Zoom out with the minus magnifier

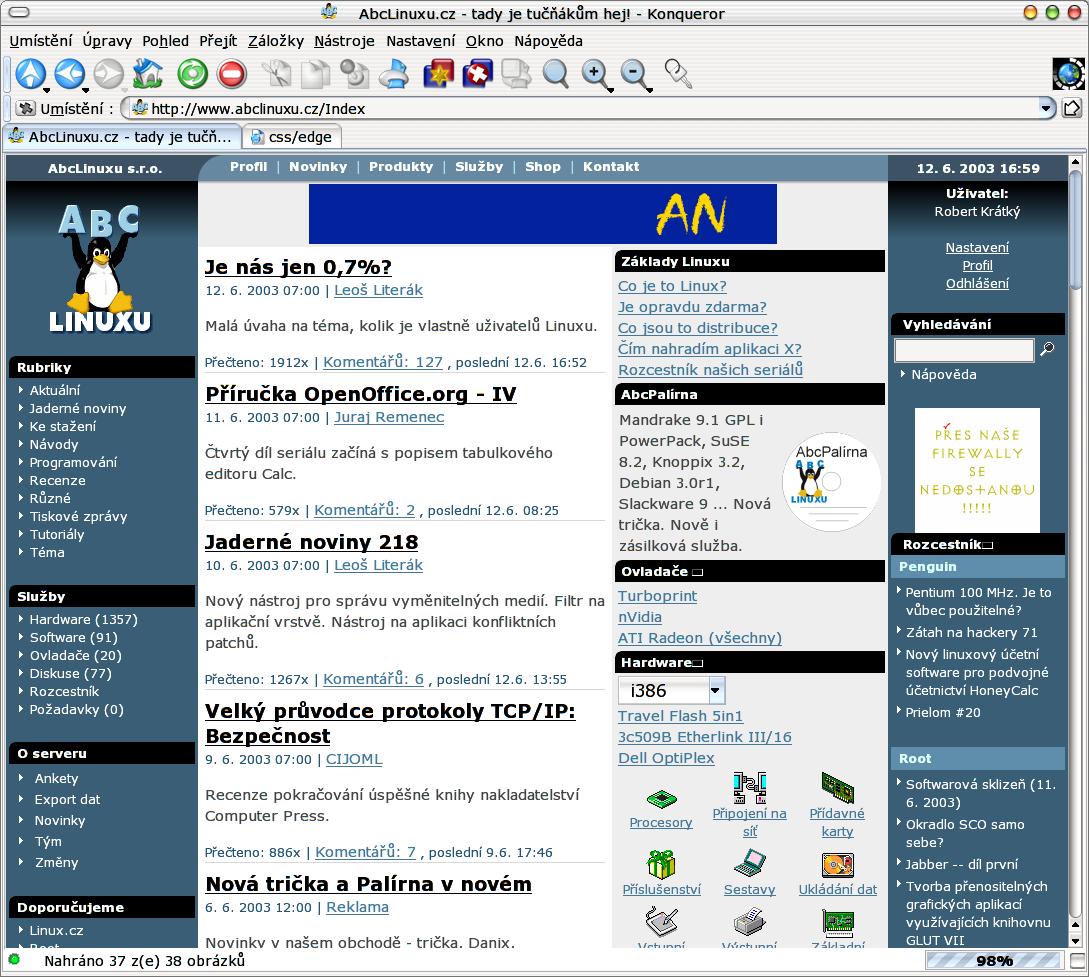point(633,74)
